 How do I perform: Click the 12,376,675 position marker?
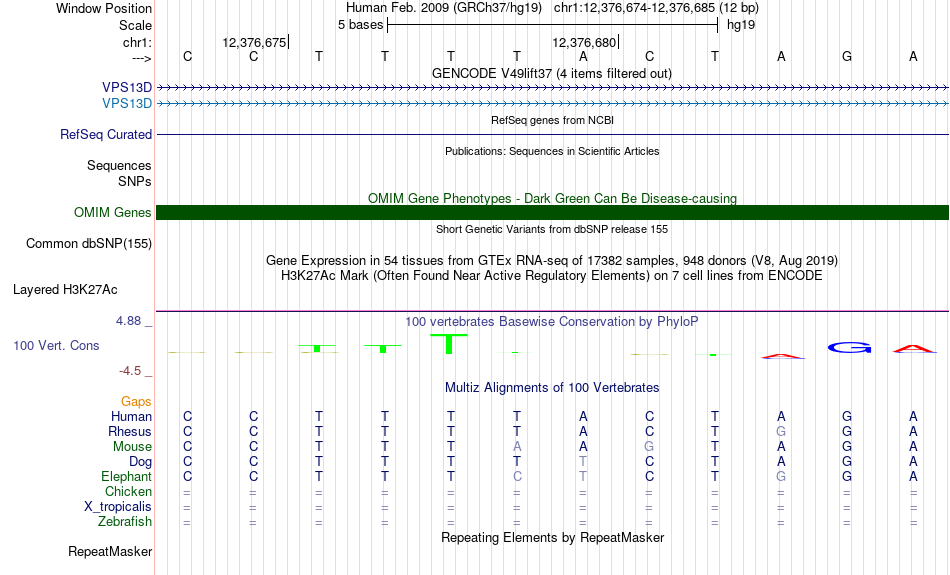tap(254, 42)
